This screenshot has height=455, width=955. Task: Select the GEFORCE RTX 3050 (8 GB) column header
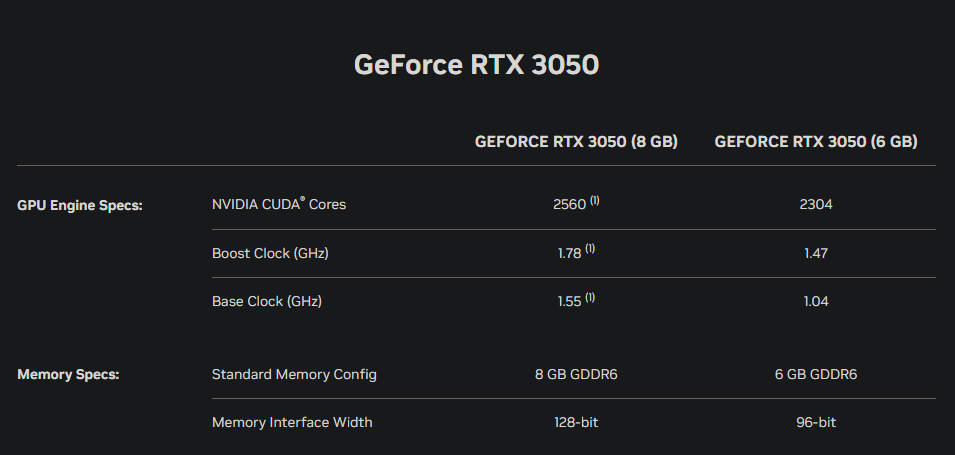[576, 142]
